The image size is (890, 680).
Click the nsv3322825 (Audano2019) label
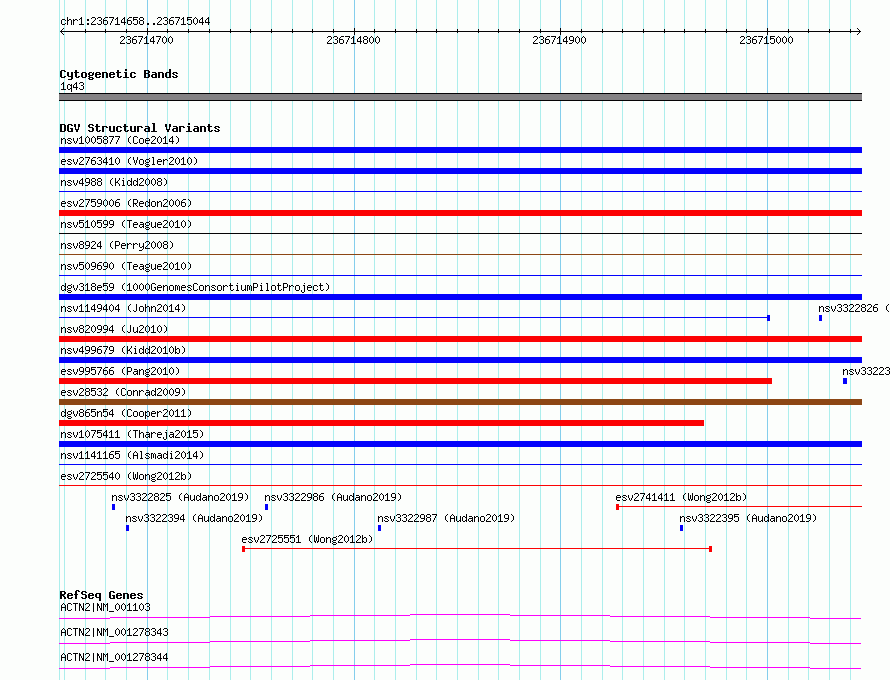(180, 497)
